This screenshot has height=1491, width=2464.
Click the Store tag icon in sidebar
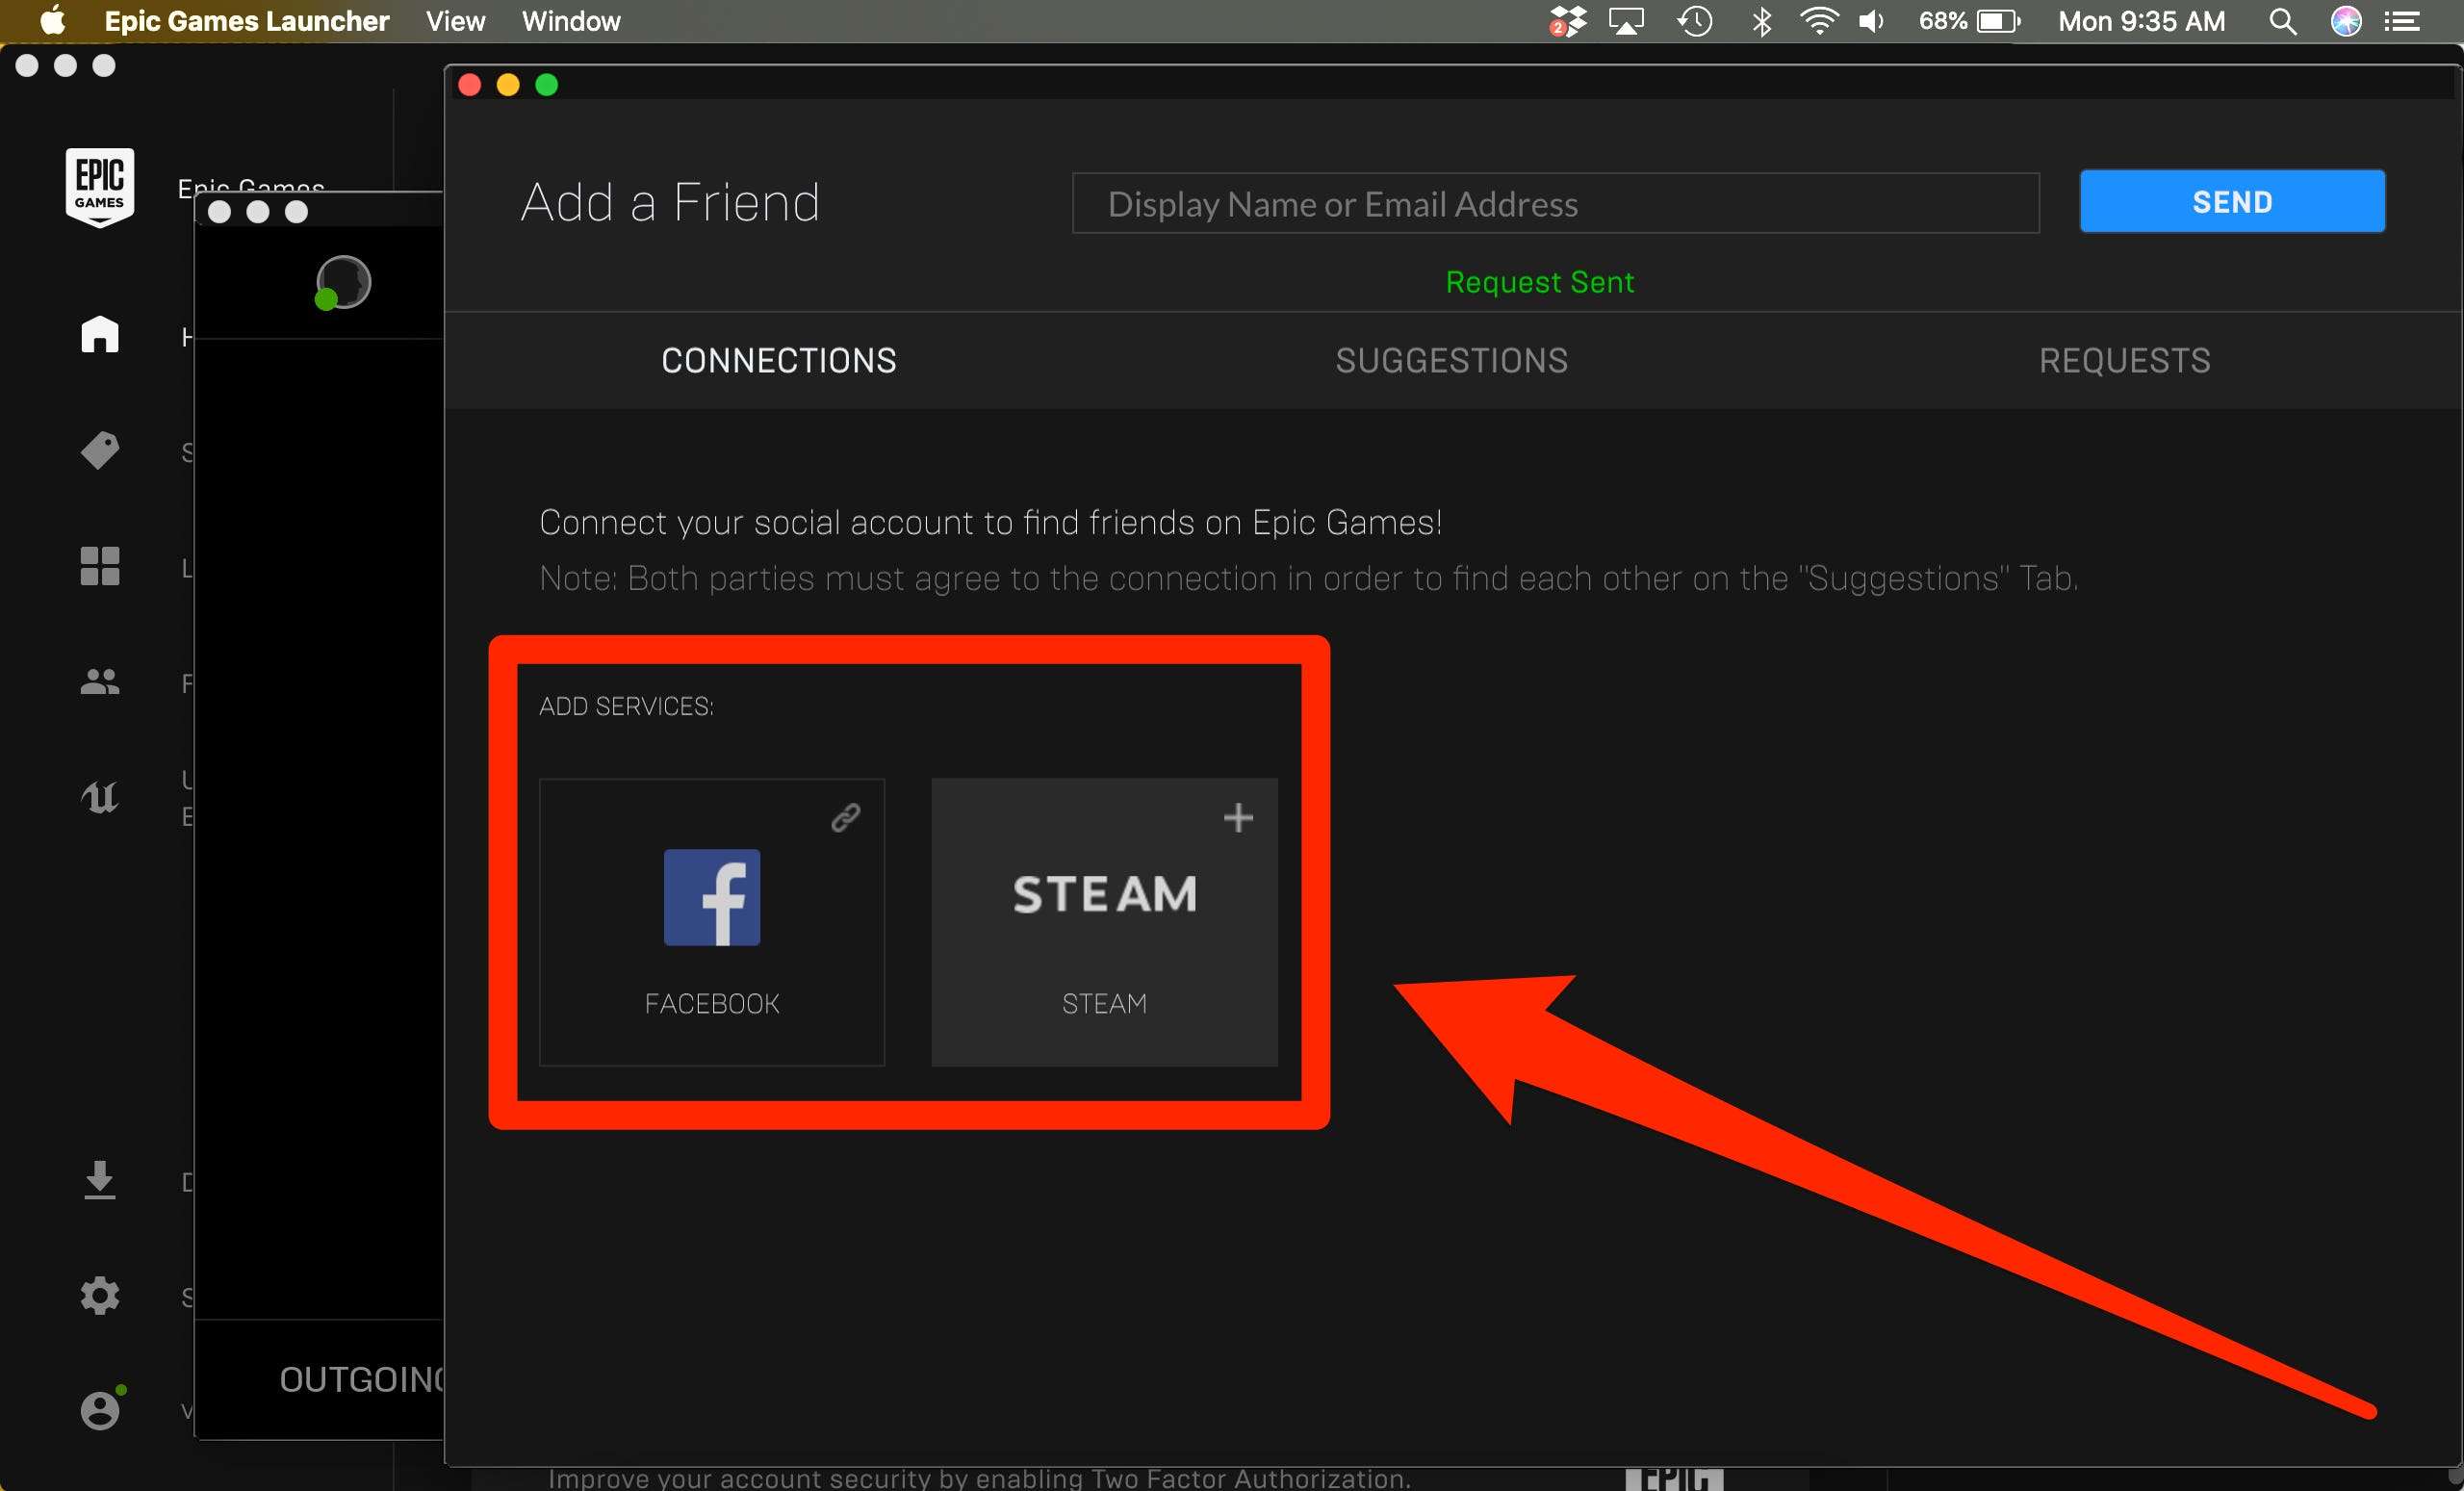pos(100,450)
